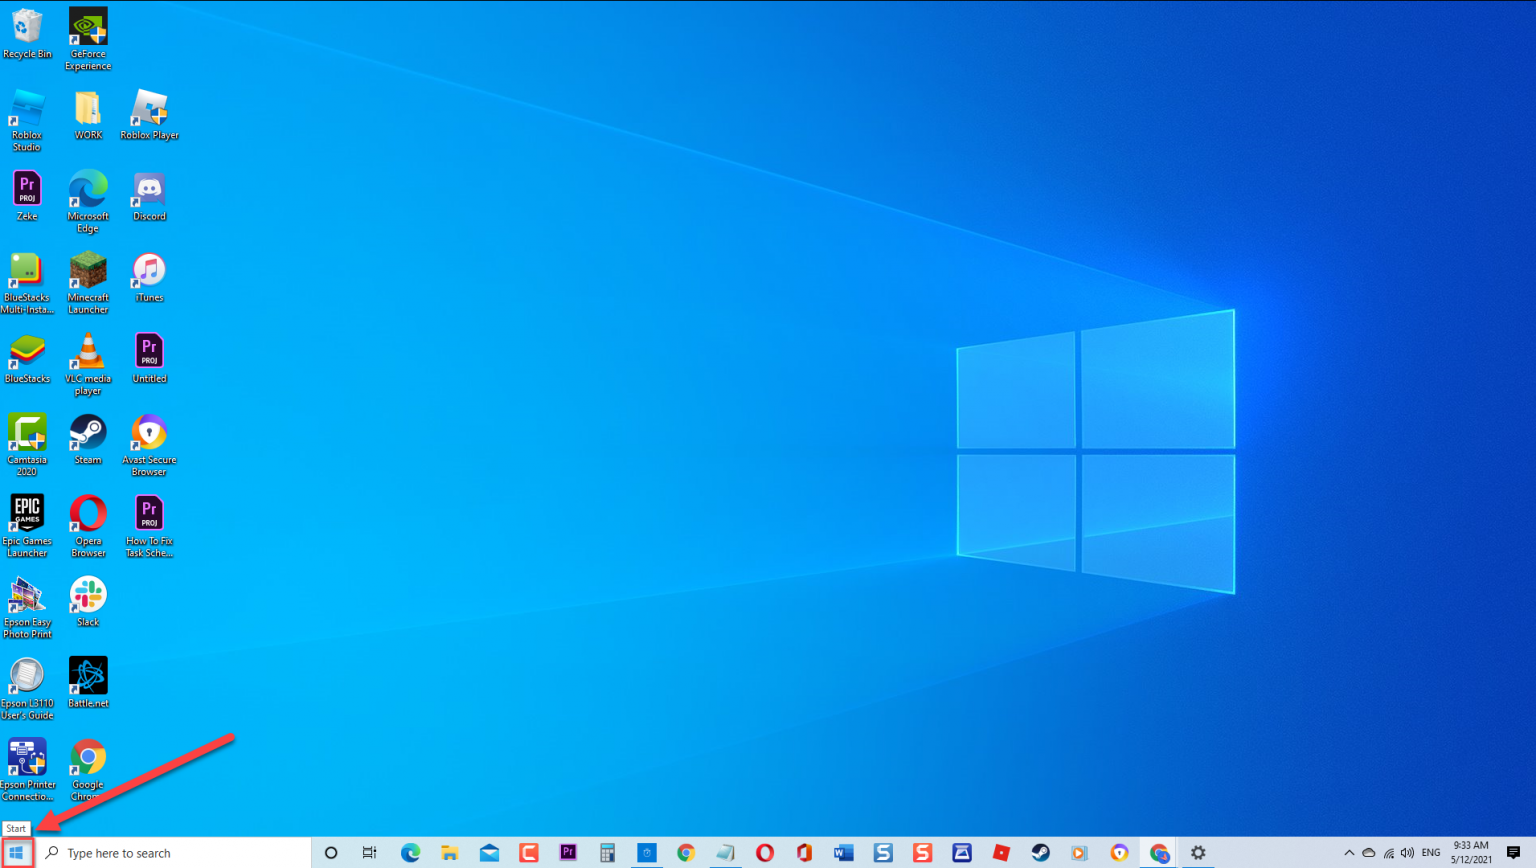The height and width of the screenshot is (868, 1536).
Task: Launch Microsoft Edge from the taskbar
Action: point(410,853)
